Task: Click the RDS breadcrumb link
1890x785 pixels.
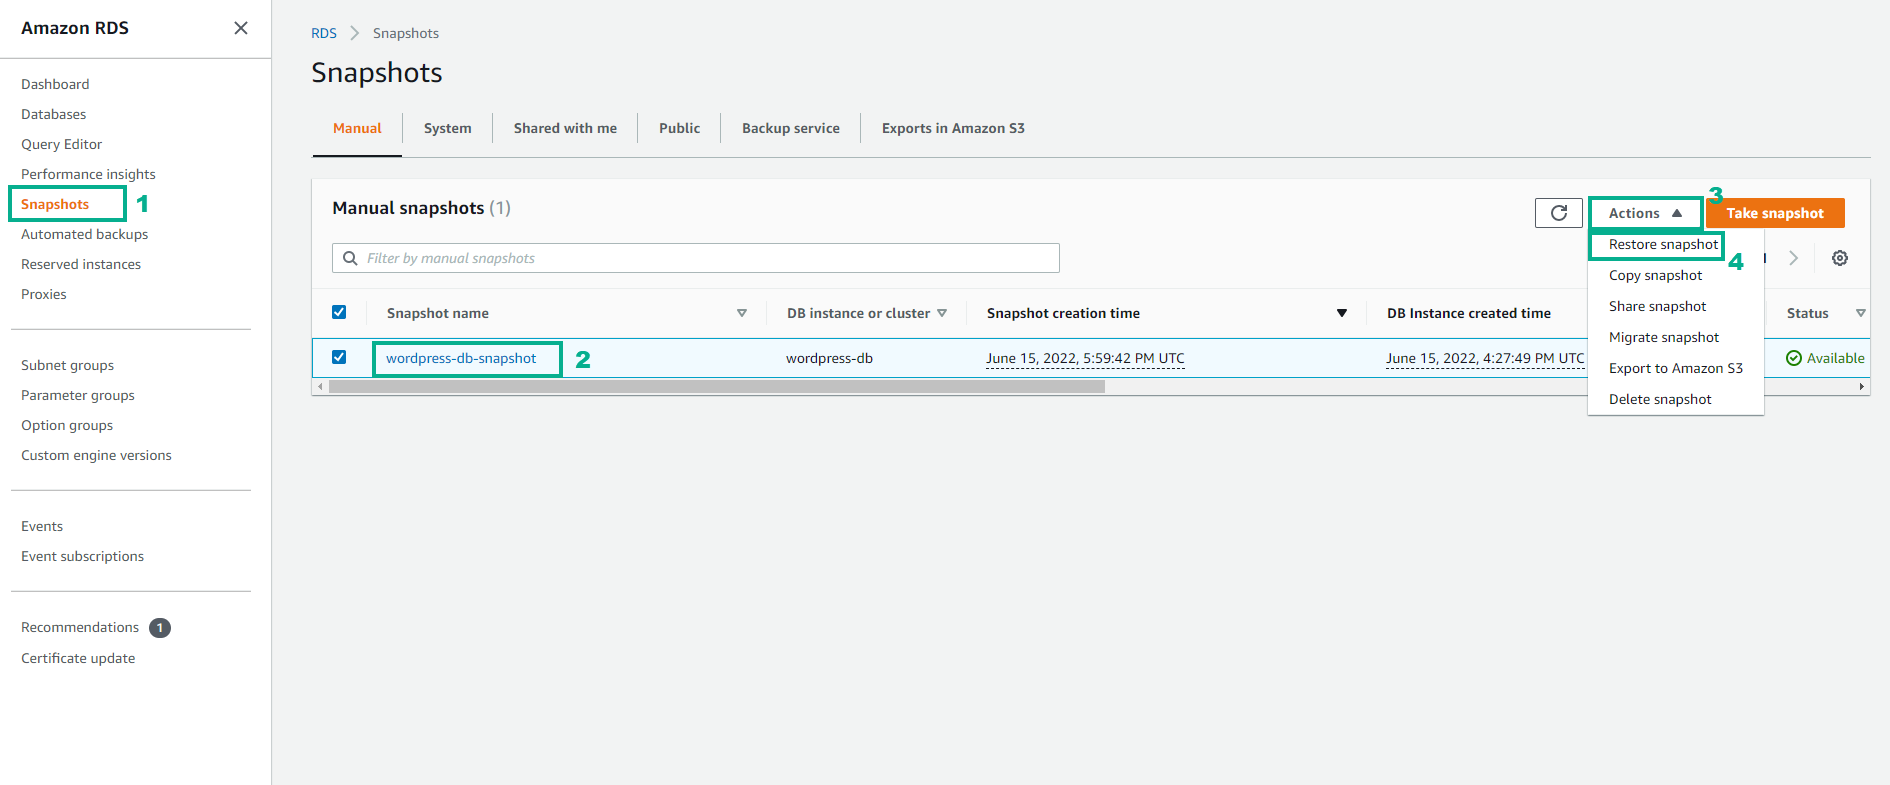Action: tap(324, 33)
